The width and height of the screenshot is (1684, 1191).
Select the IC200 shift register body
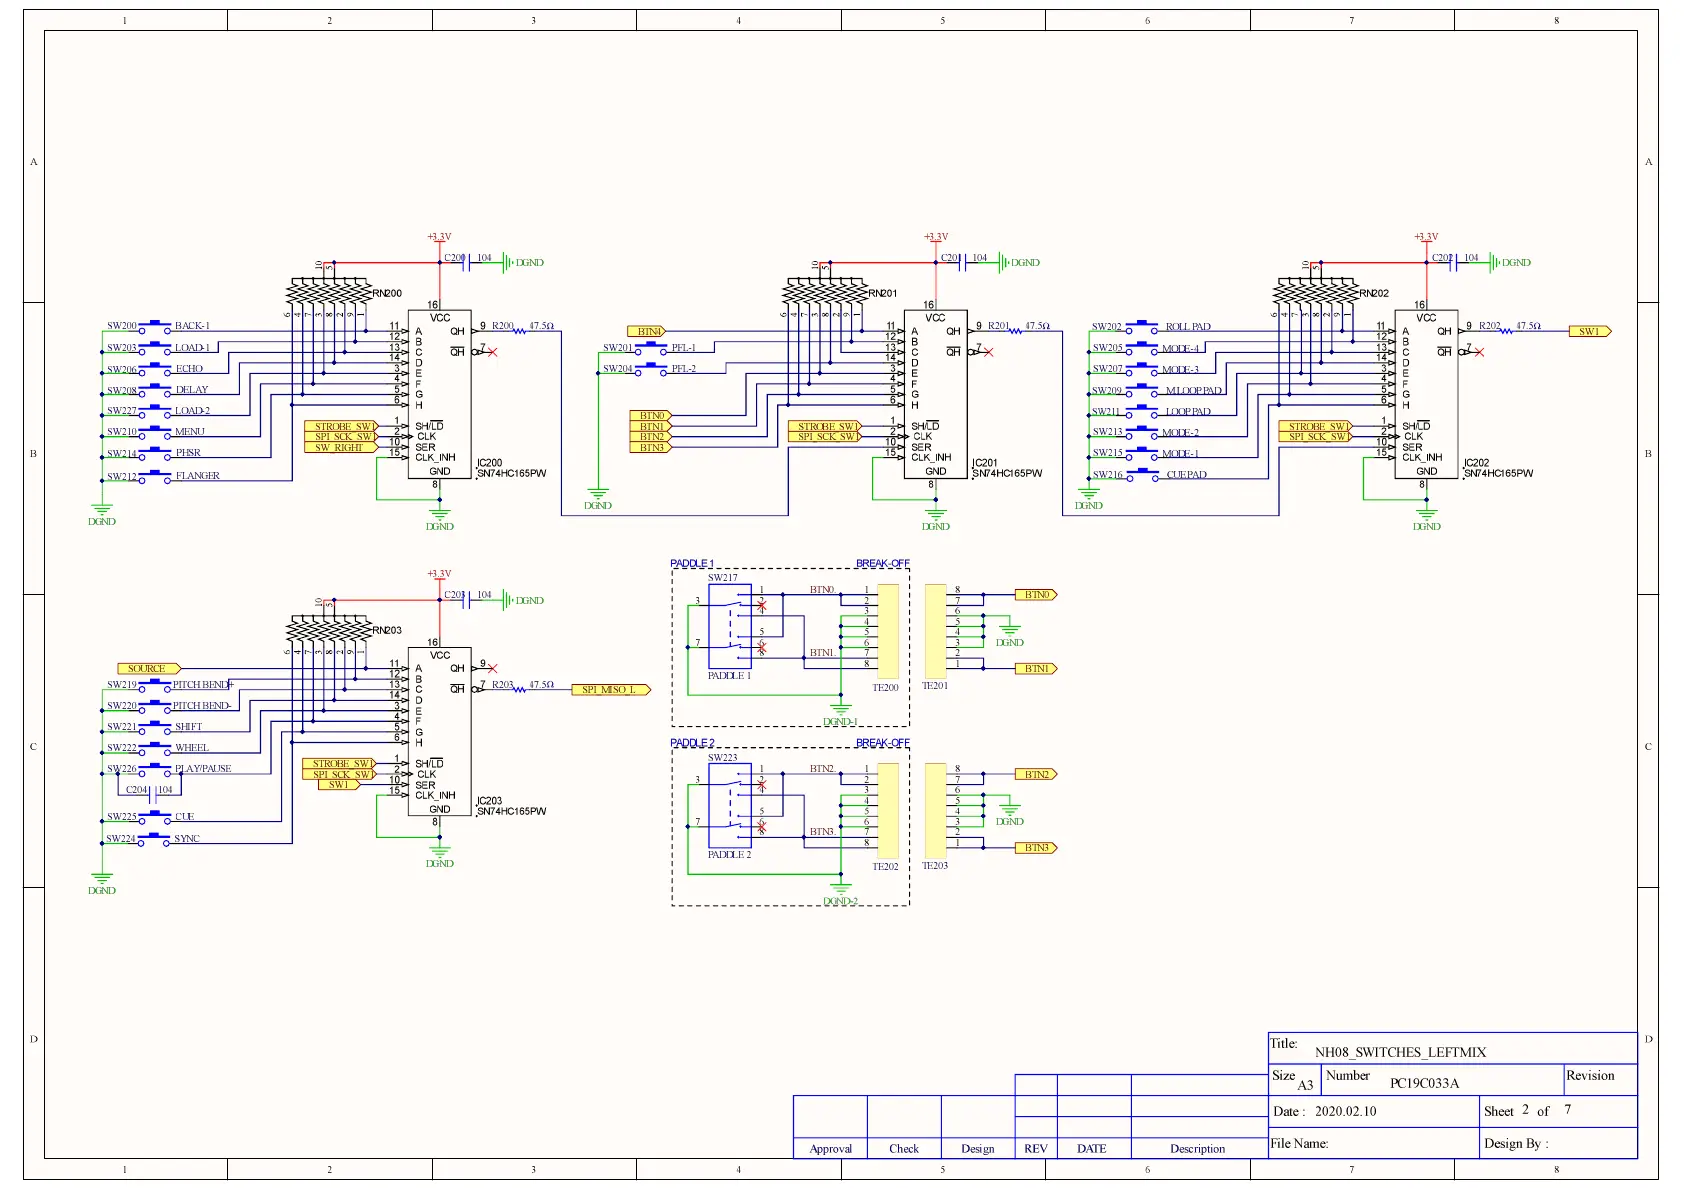439,394
